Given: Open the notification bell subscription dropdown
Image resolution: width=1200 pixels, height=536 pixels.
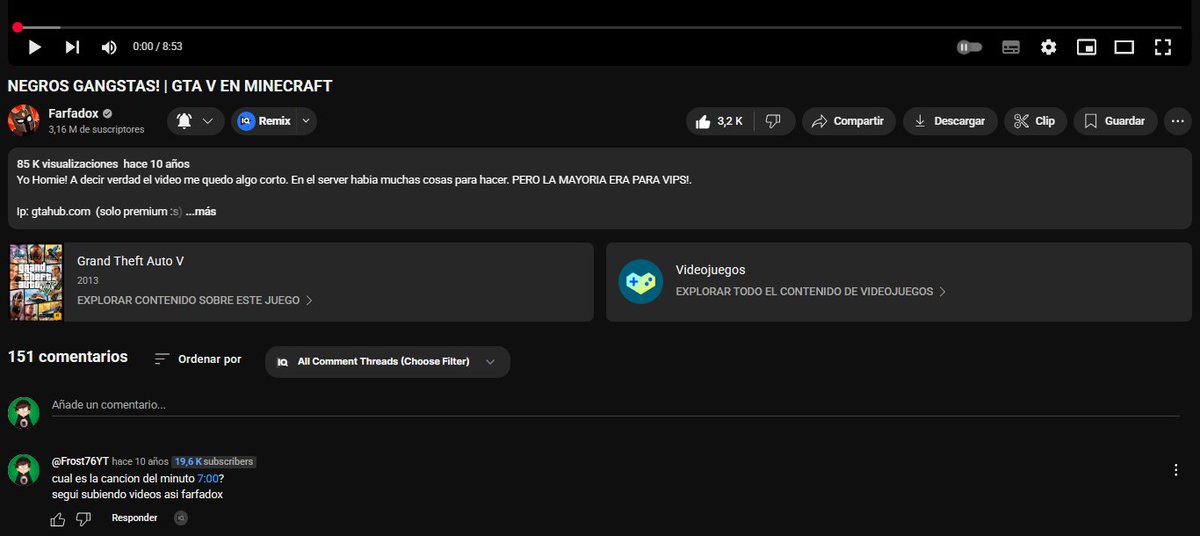Looking at the screenshot, I should coord(195,121).
